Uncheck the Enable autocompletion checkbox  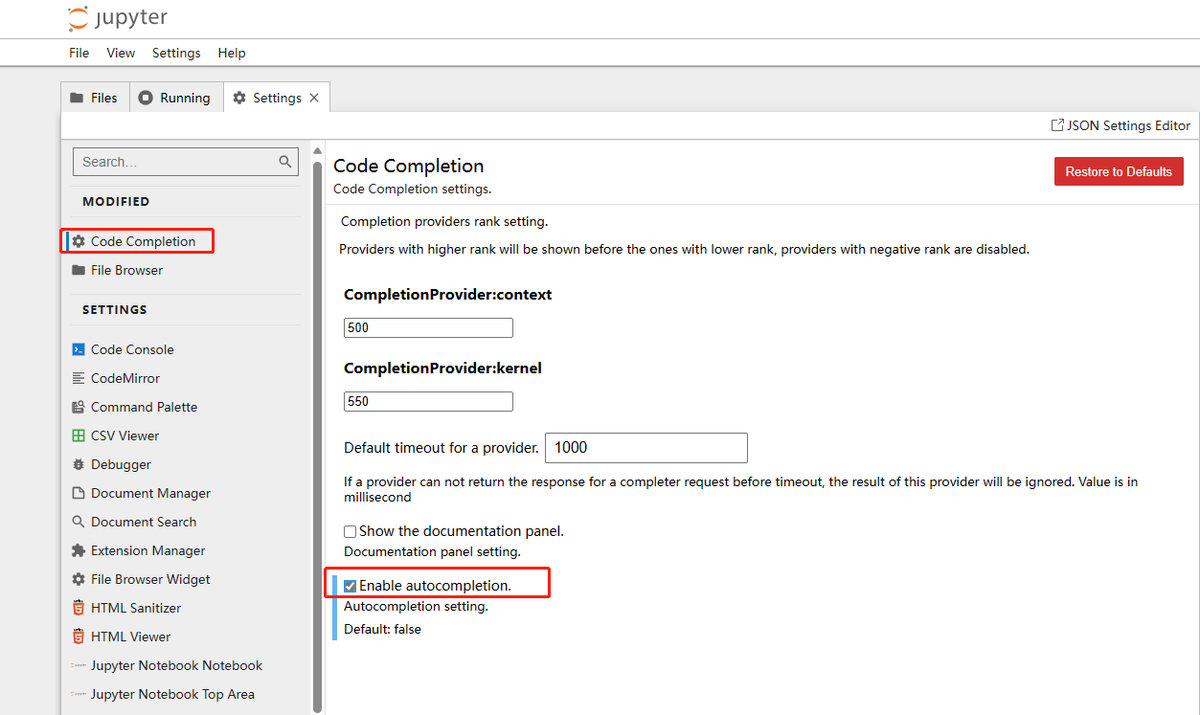tap(350, 586)
